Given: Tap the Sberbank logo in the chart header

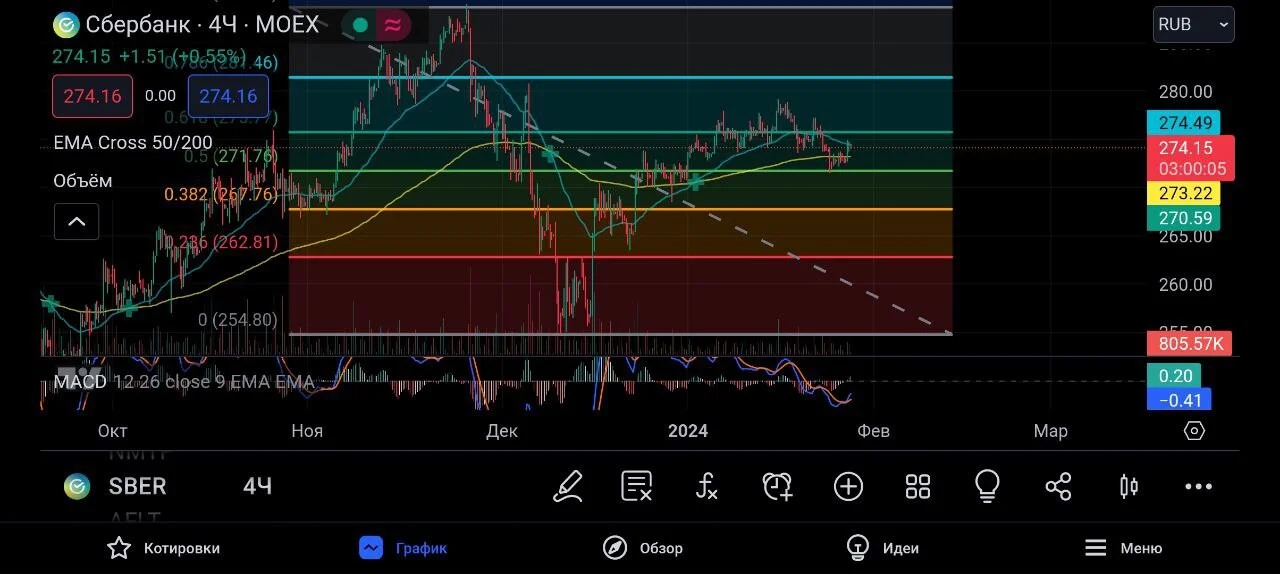Looking at the screenshot, I should pyautogui.click(x=66, y=25).
